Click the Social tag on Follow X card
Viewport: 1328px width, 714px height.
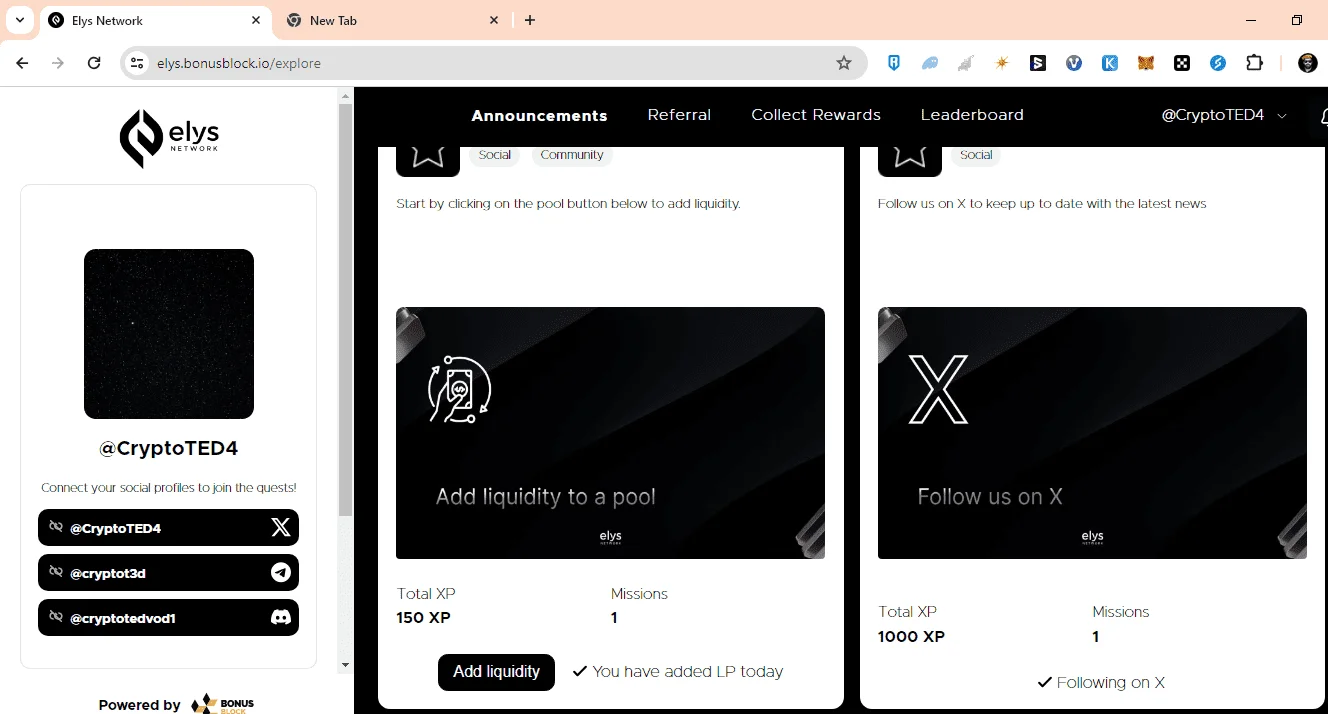[976, 155]
